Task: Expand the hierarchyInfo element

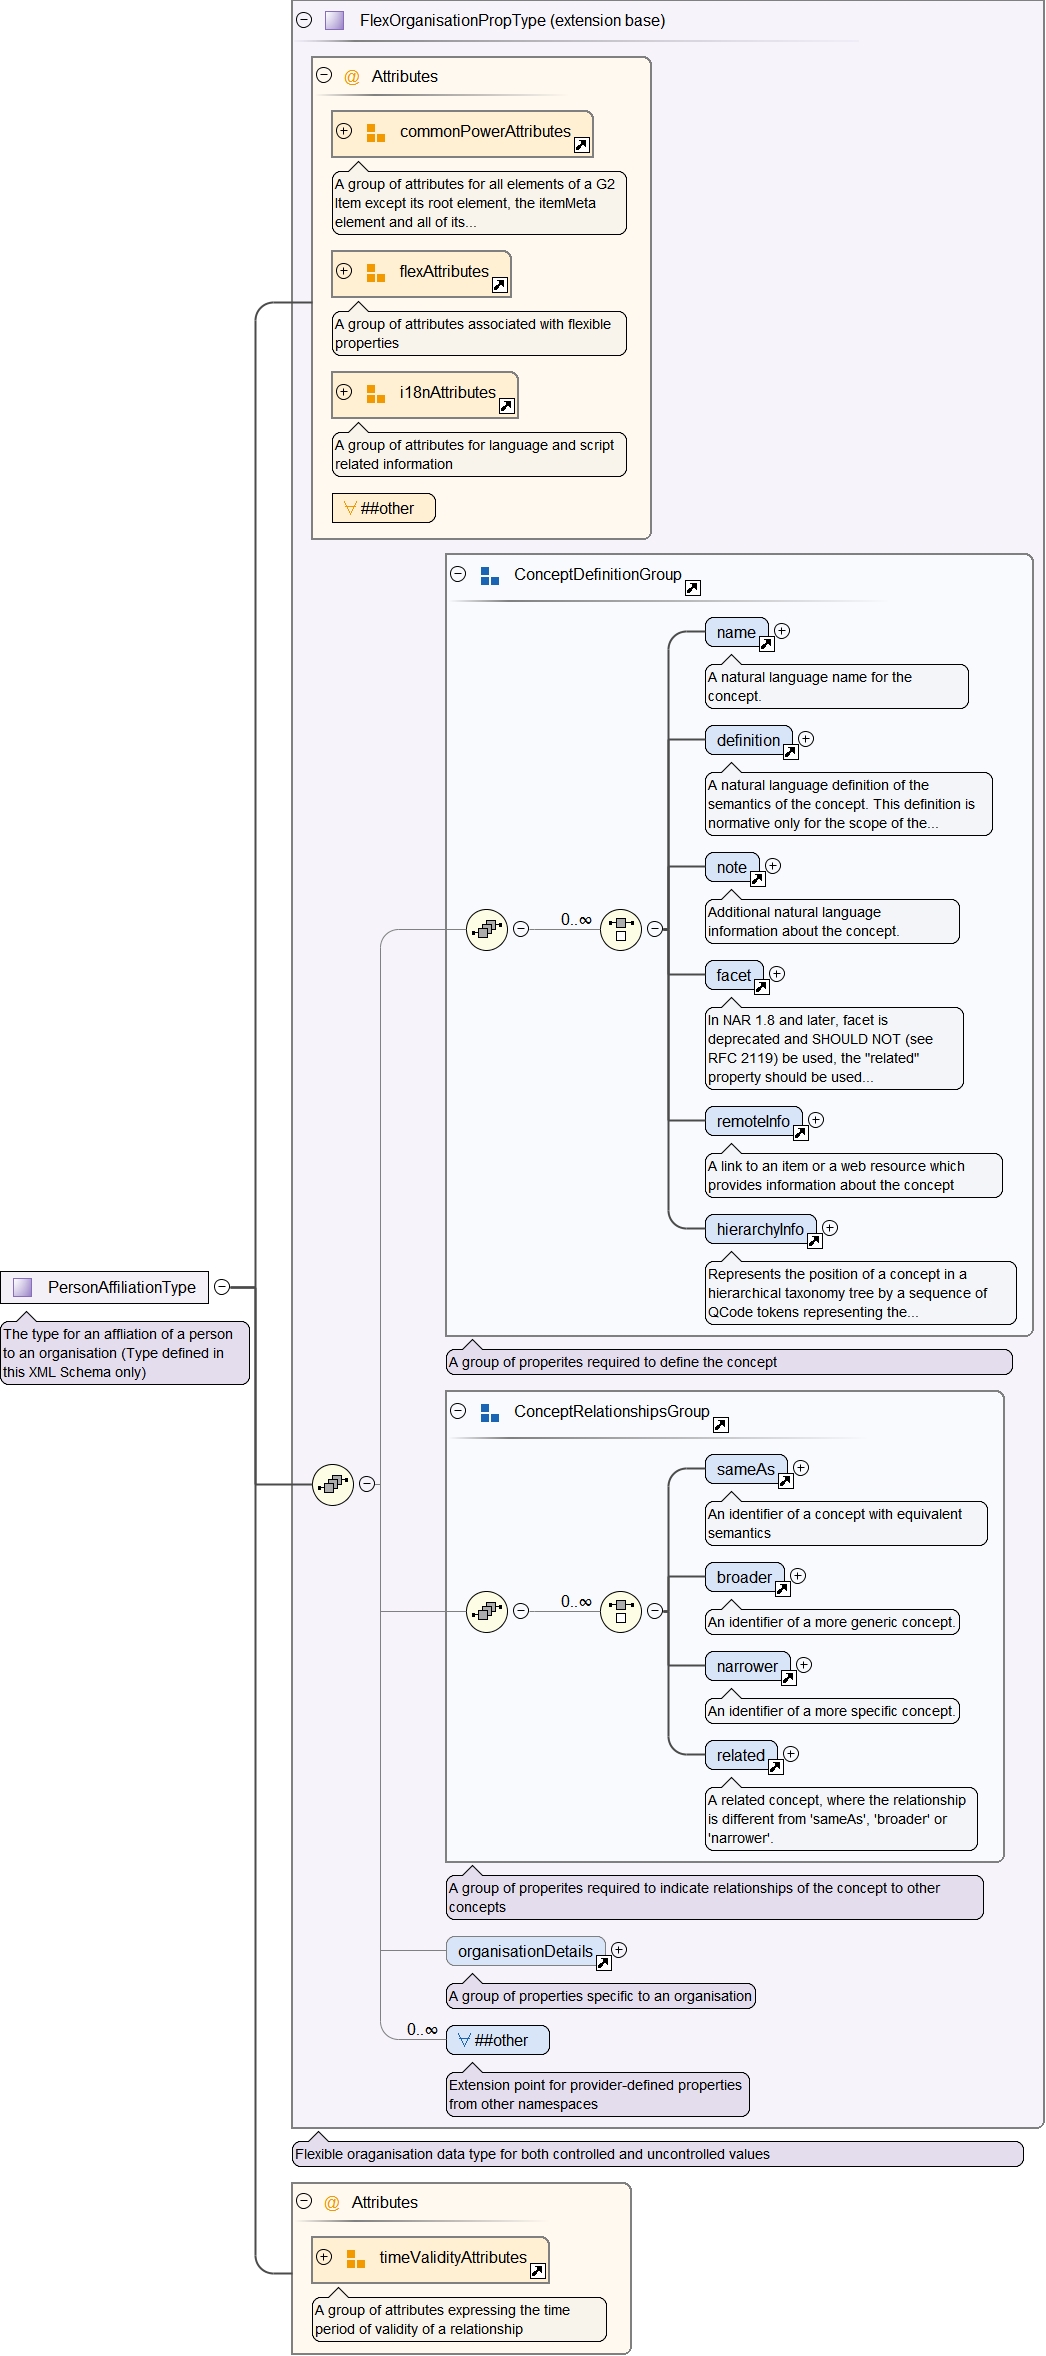Action: [830, 1228]
